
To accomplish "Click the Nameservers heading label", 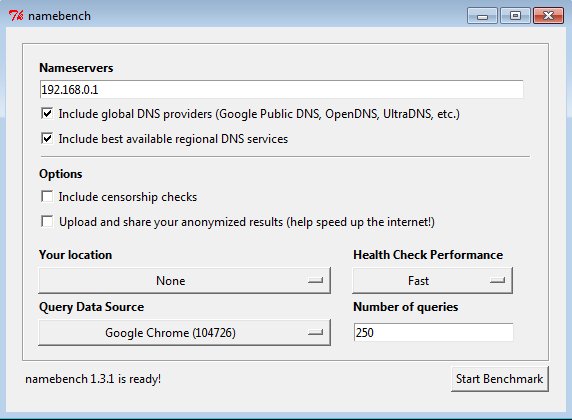I will pos(76,68).
